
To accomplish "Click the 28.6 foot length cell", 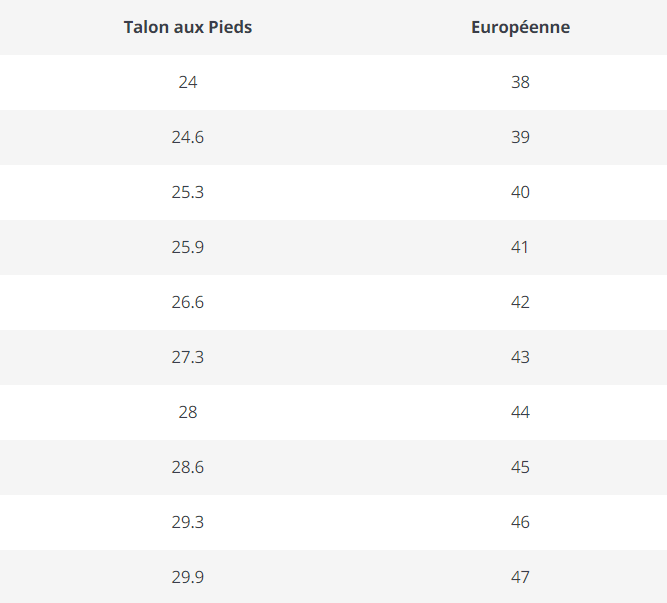I will click(188, 467).
